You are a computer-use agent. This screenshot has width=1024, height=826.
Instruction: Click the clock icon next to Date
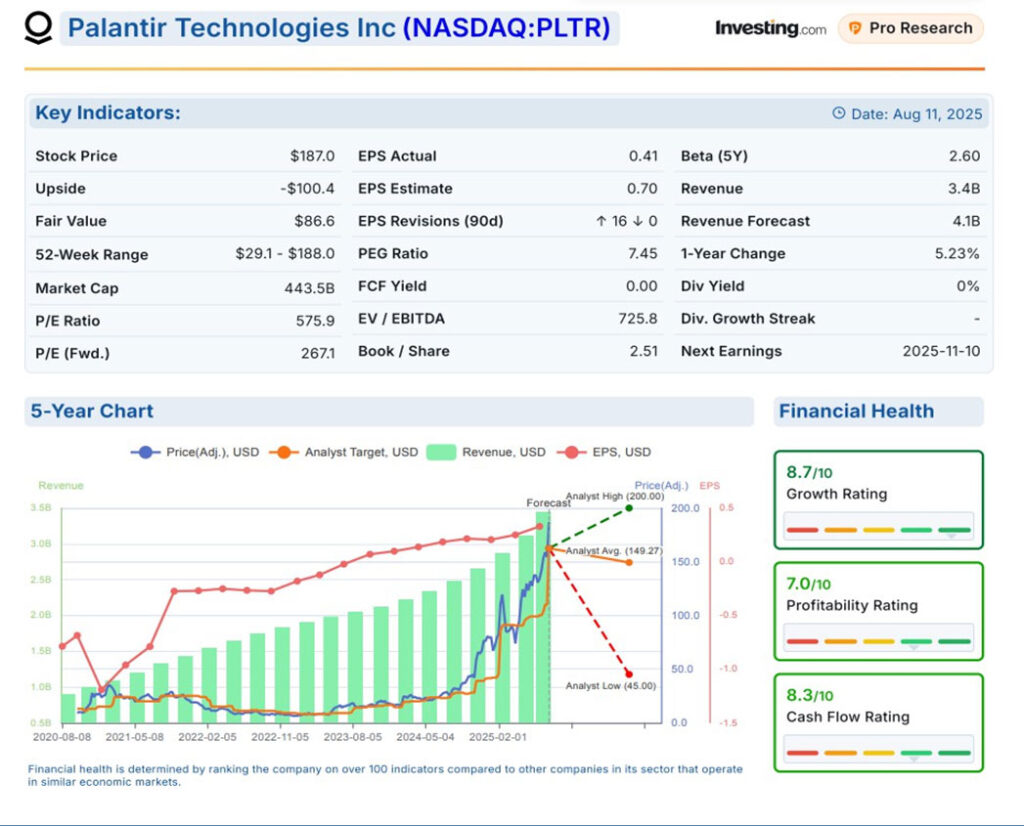point(839,114)
